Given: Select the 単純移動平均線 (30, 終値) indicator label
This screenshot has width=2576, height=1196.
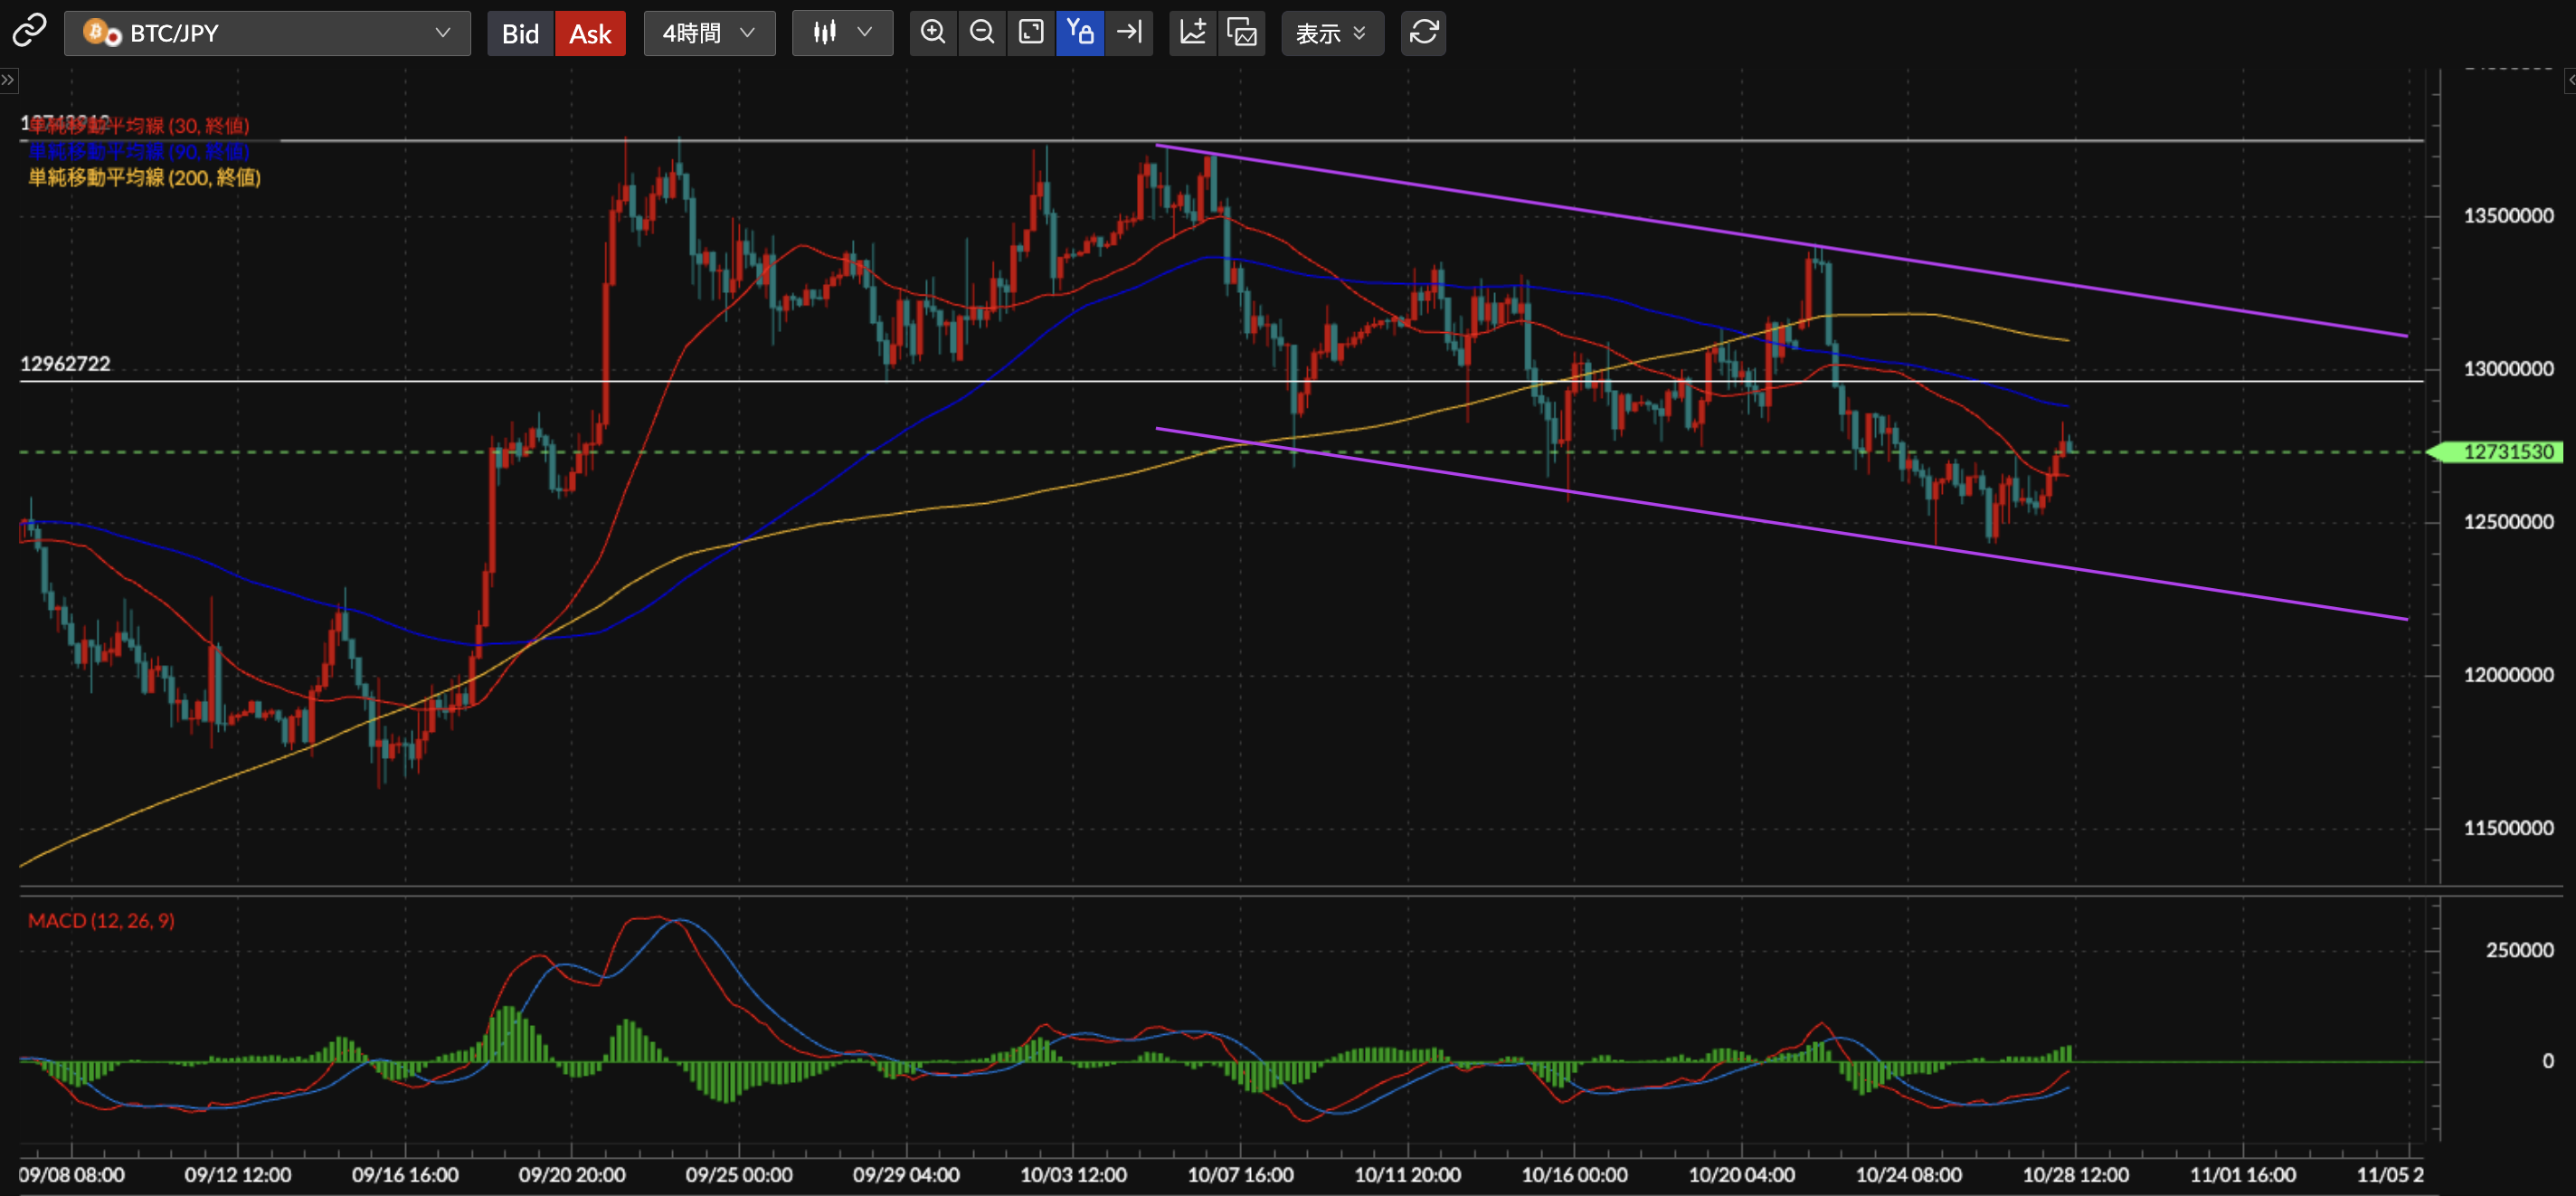Looking at the screenshot, I should [x=139, y=125].
